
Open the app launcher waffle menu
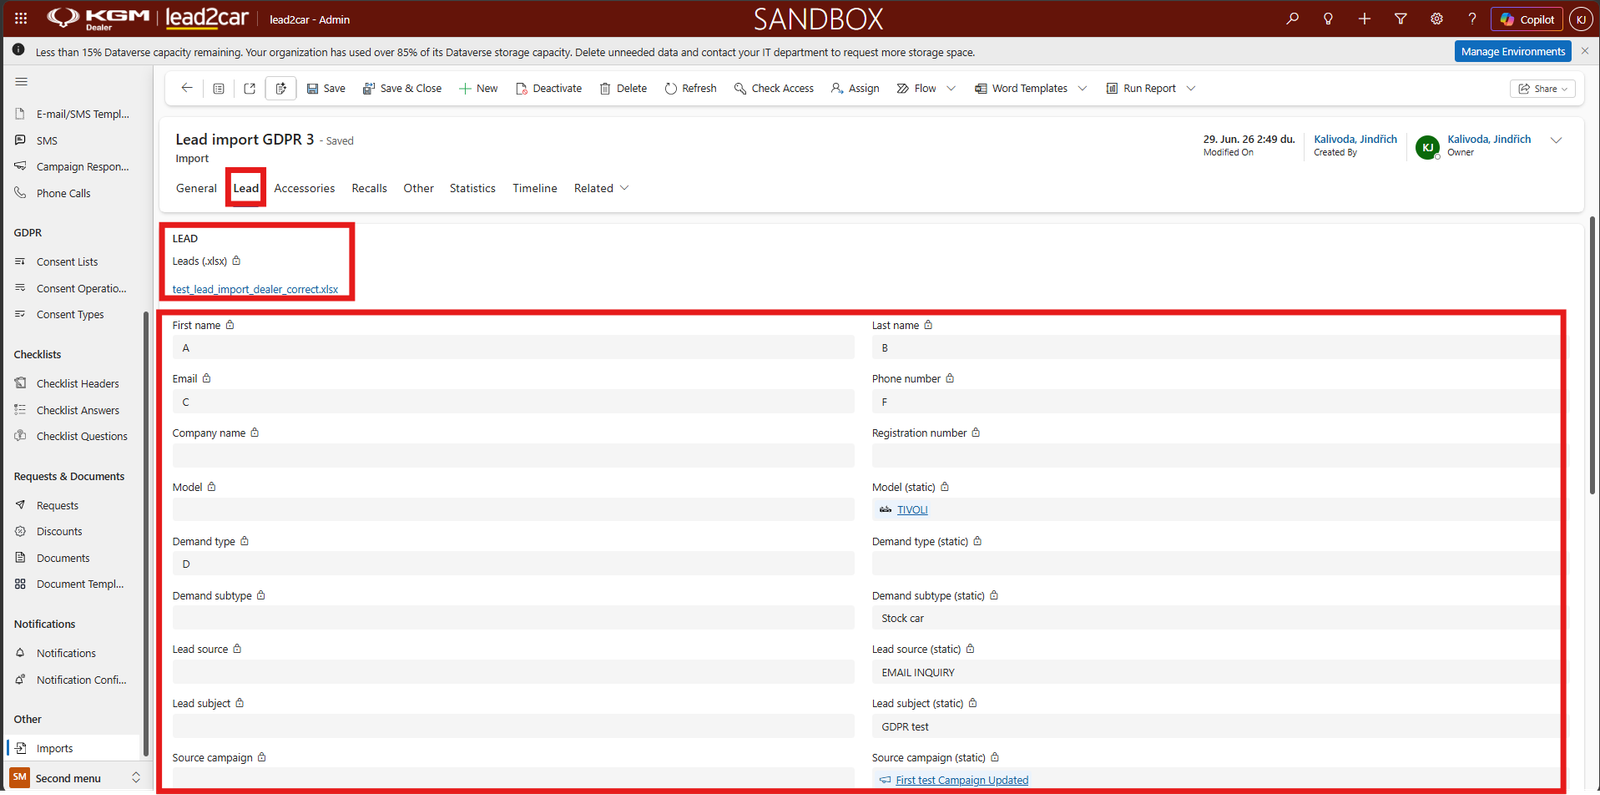point(21,19)
